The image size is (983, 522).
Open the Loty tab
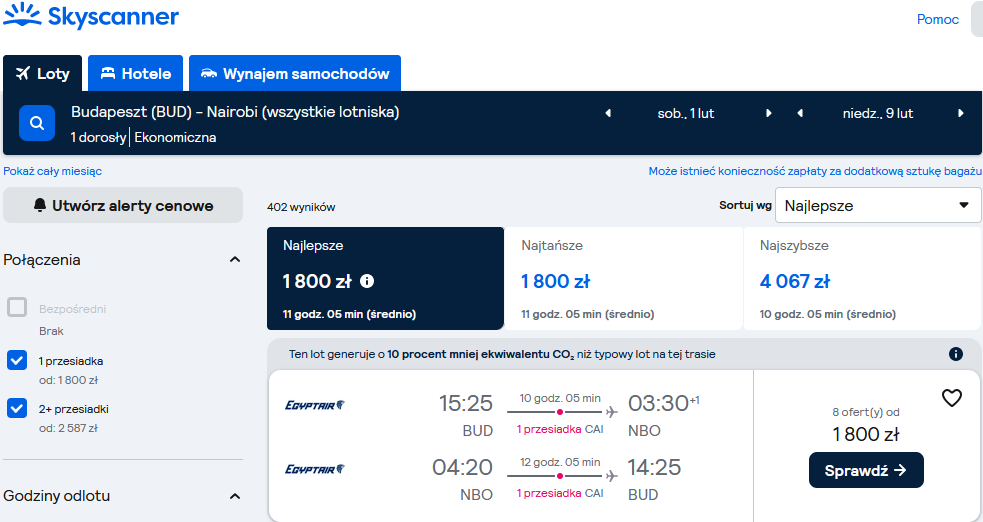(43, 73)
